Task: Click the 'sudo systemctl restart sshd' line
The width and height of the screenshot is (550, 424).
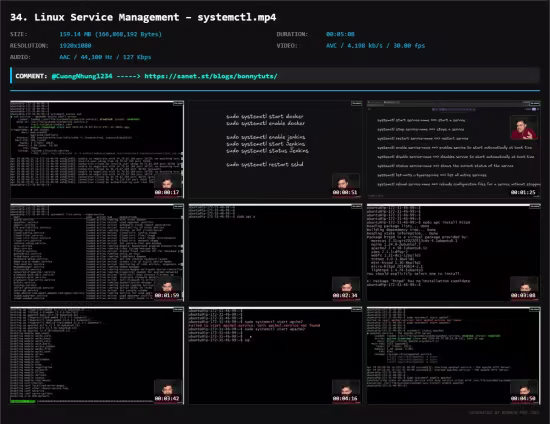Action: [x=265, y=164]
